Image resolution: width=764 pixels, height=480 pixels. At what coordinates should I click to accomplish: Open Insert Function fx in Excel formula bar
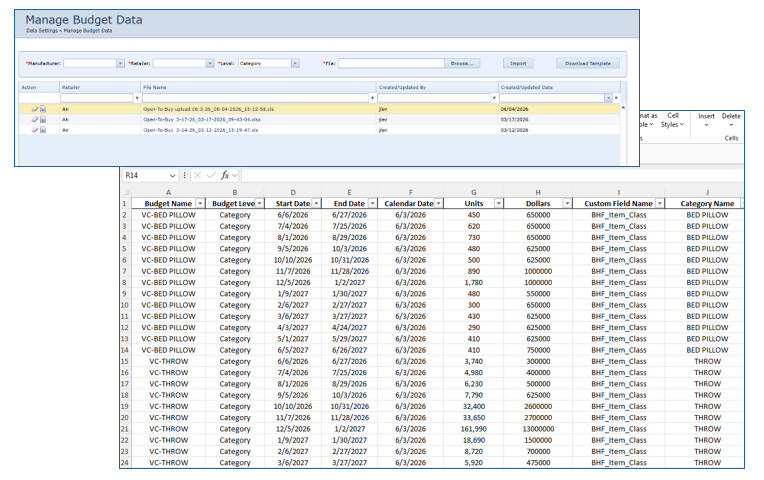pos(225,175)
